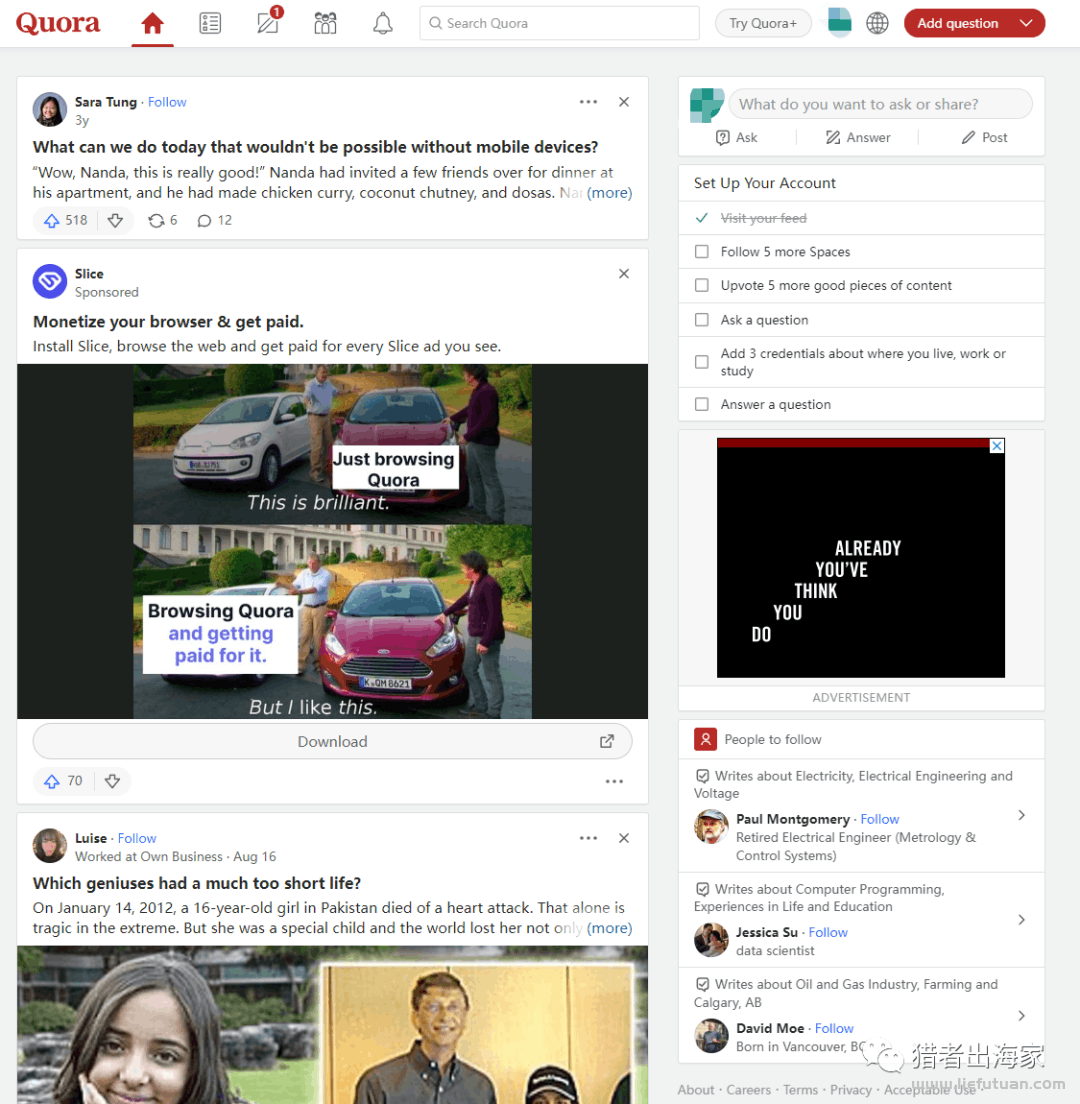Click Jessica Su's avatar

[x=711, y=939]
